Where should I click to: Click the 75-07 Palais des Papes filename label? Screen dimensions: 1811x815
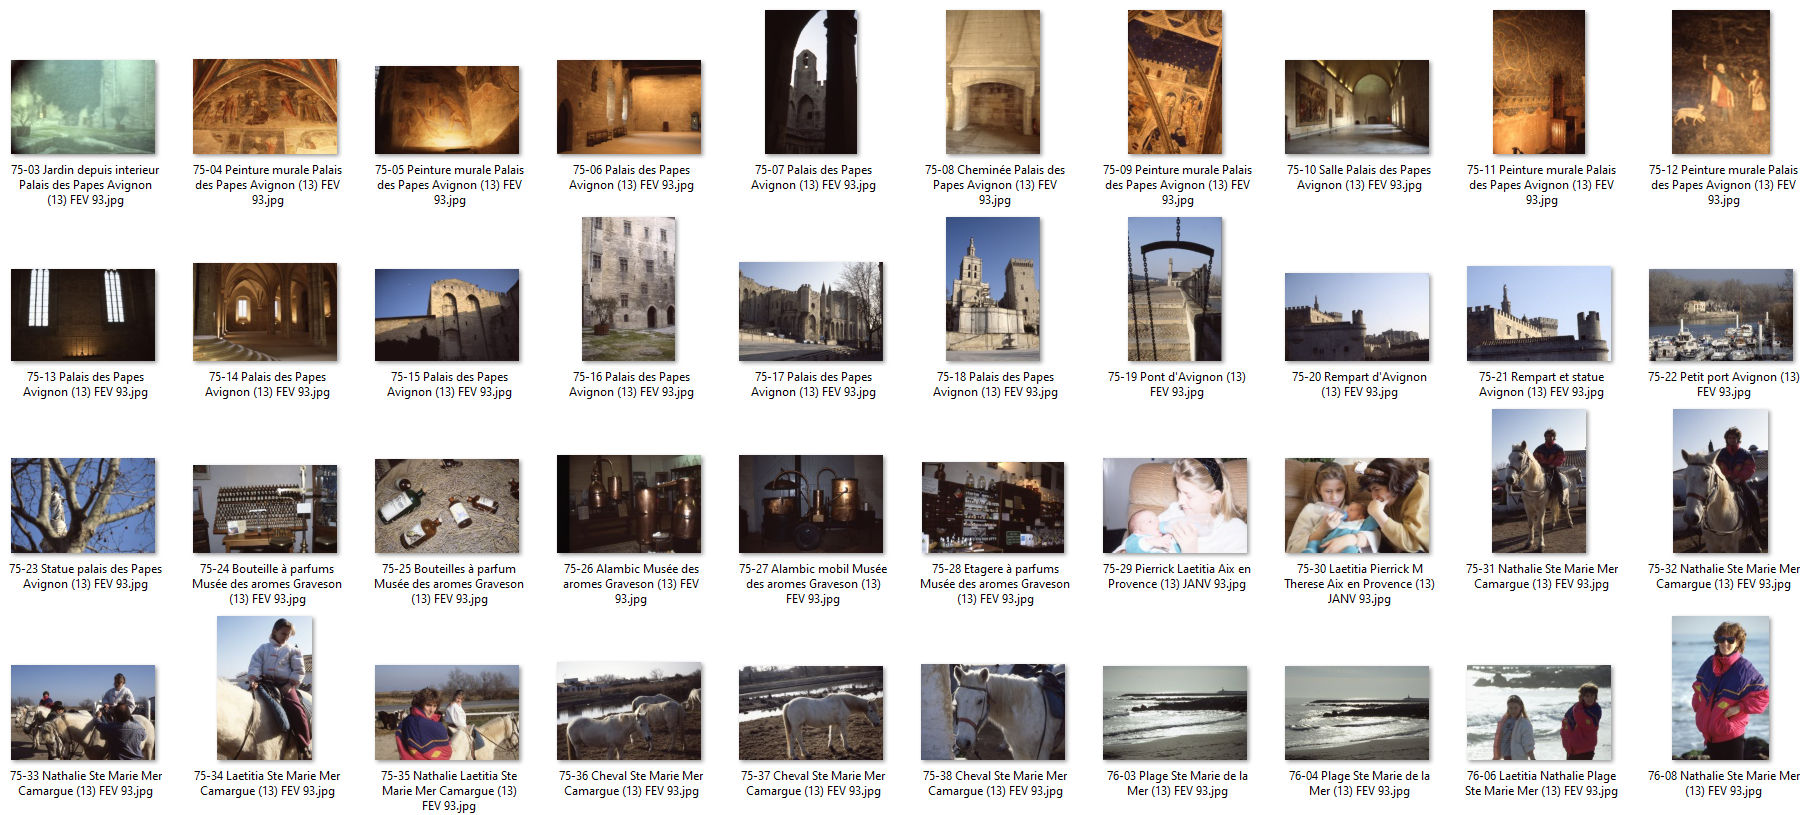coord(813,178)
